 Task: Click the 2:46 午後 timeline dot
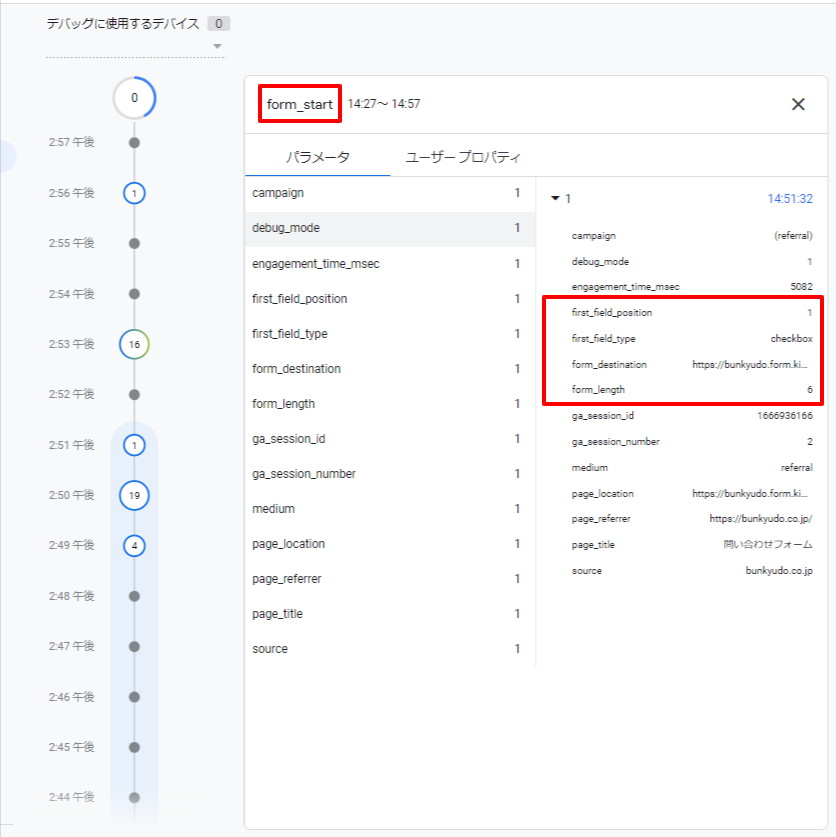tap(135, 697)
